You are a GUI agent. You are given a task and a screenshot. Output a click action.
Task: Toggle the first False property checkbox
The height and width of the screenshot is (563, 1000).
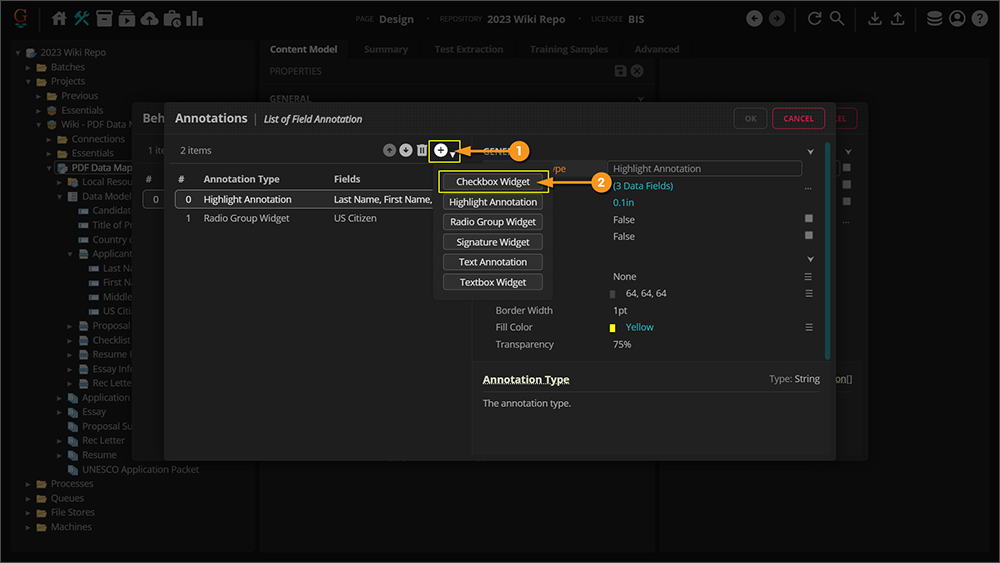(809, 219)
